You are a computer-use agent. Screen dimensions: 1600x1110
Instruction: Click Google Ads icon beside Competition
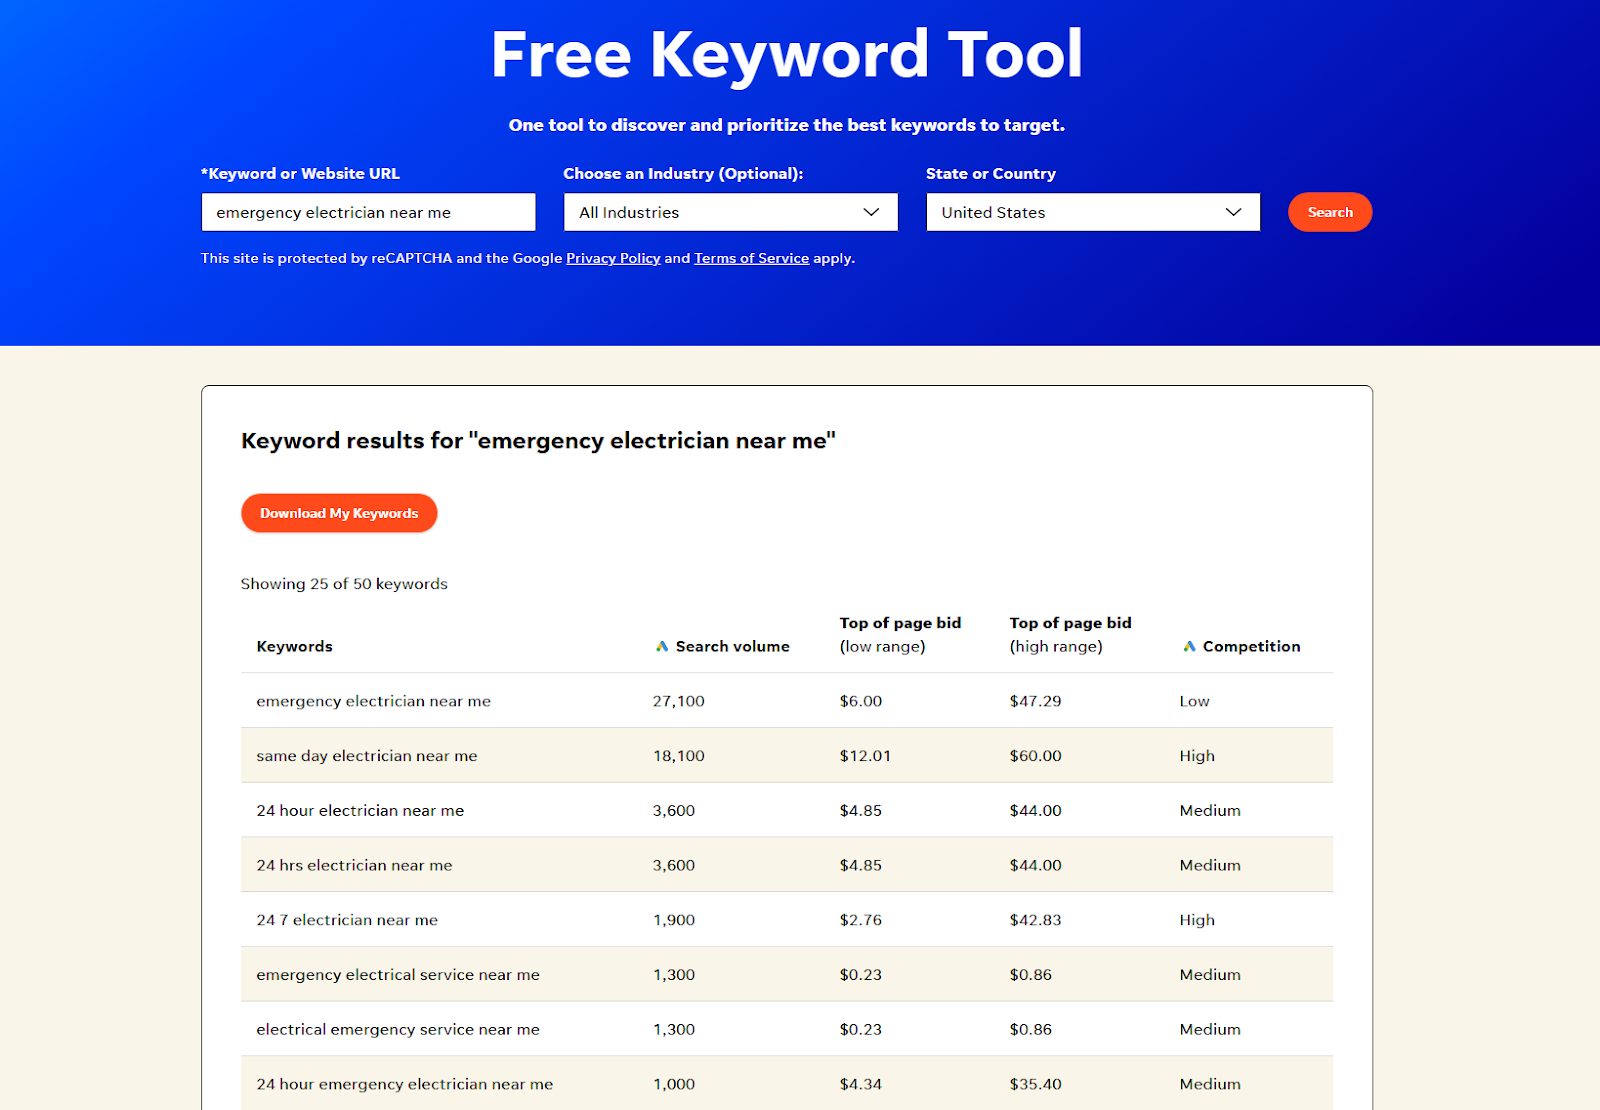coord(1189,647)
